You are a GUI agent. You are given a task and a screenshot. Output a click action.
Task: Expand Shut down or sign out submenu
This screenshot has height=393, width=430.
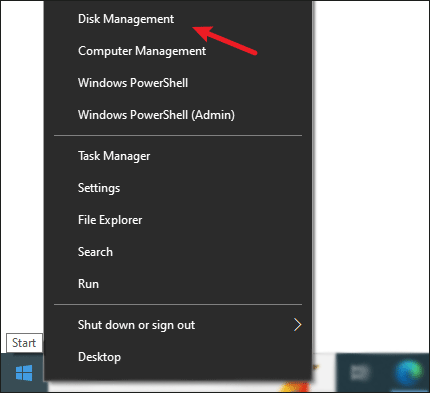coord(178,325)
